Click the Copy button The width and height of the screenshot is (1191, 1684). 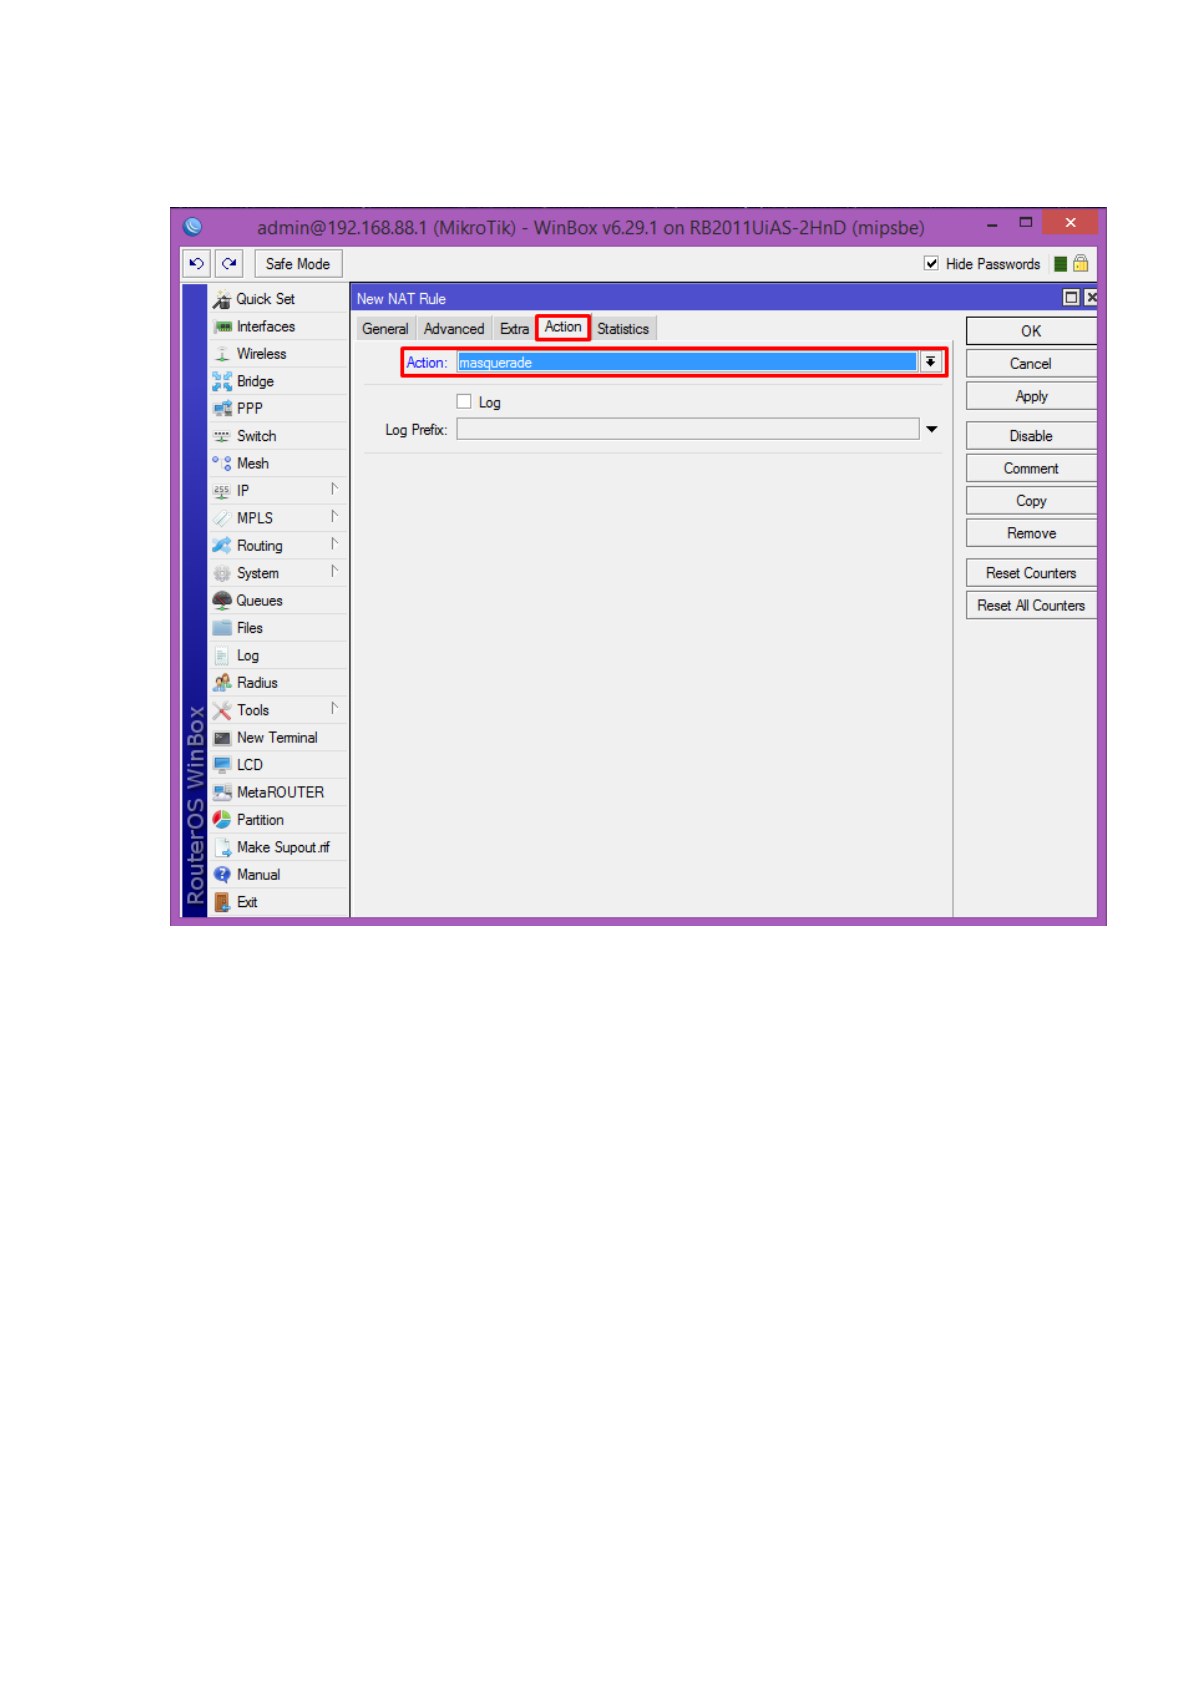tap(1031, 501)
